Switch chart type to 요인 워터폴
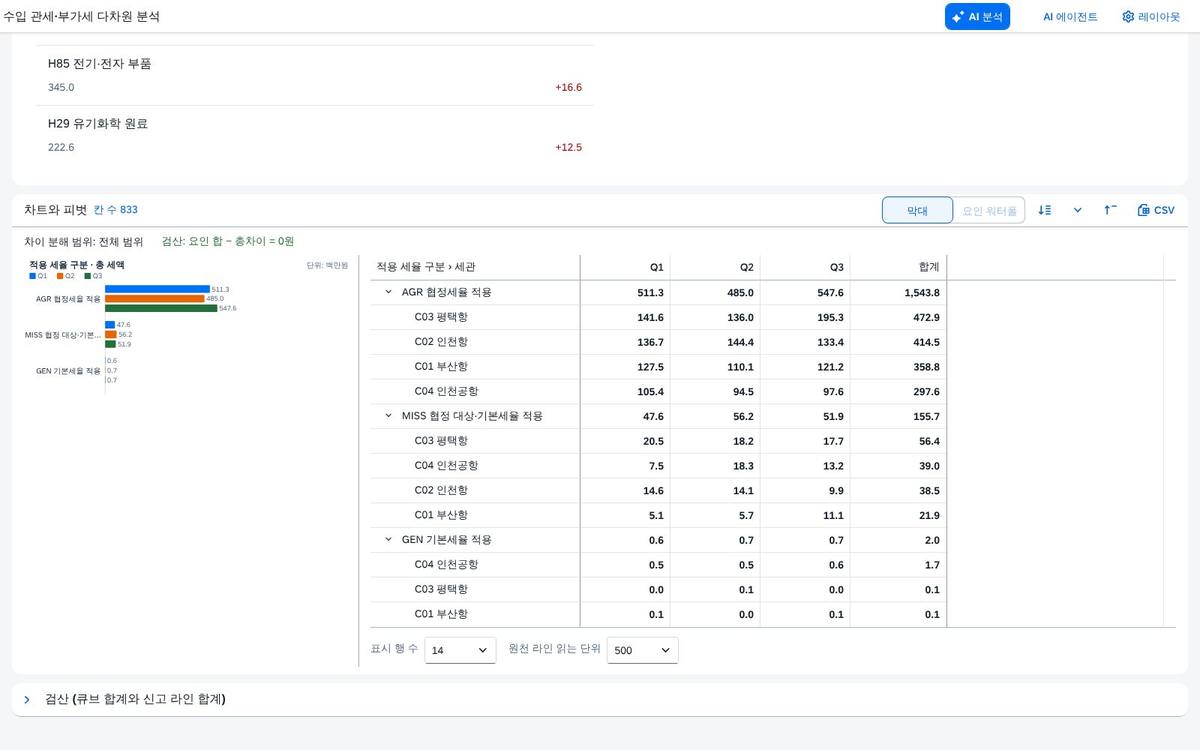This screenshot has height=750, width=1200. [x=989, y=210]
